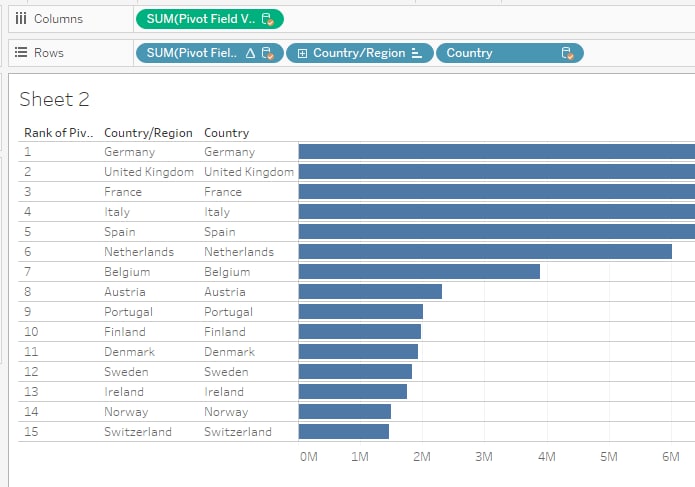Click rank number 6 cell
The width and height of the screenshot is (695, 487).
point(27,252)
